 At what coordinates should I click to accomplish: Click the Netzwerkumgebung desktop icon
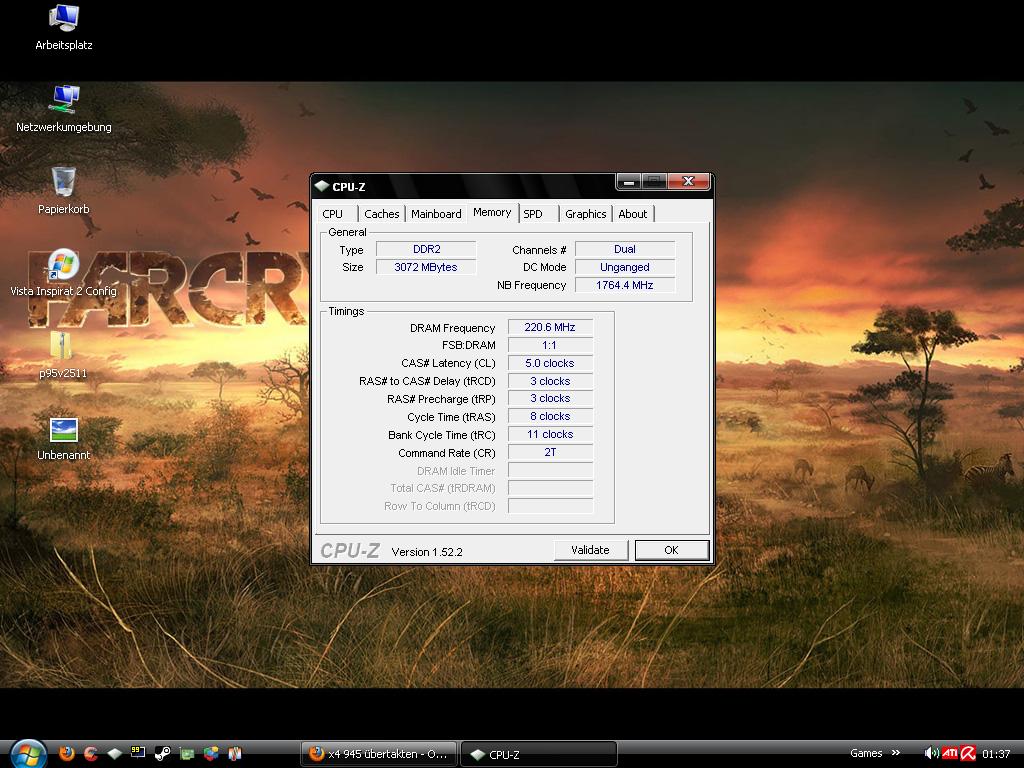[x=64, y=109]
